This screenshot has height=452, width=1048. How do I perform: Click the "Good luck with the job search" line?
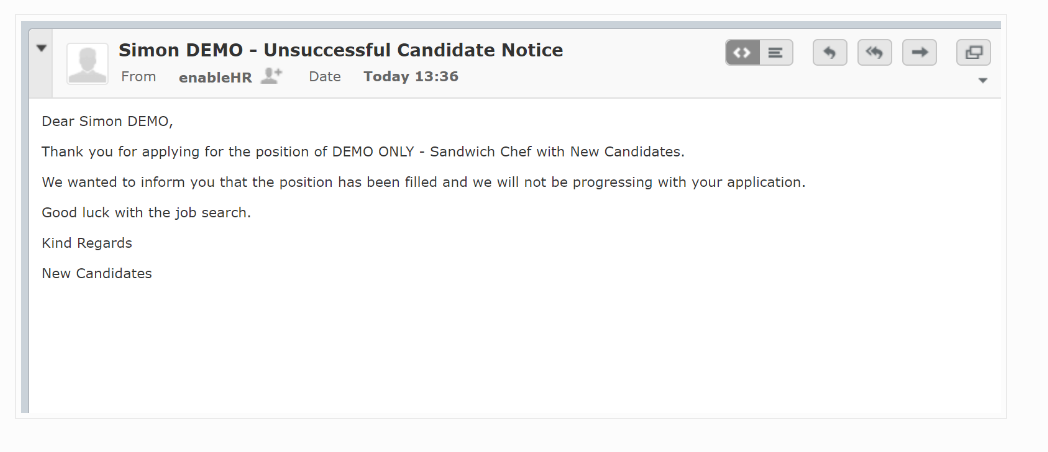(x=146, y=212)
